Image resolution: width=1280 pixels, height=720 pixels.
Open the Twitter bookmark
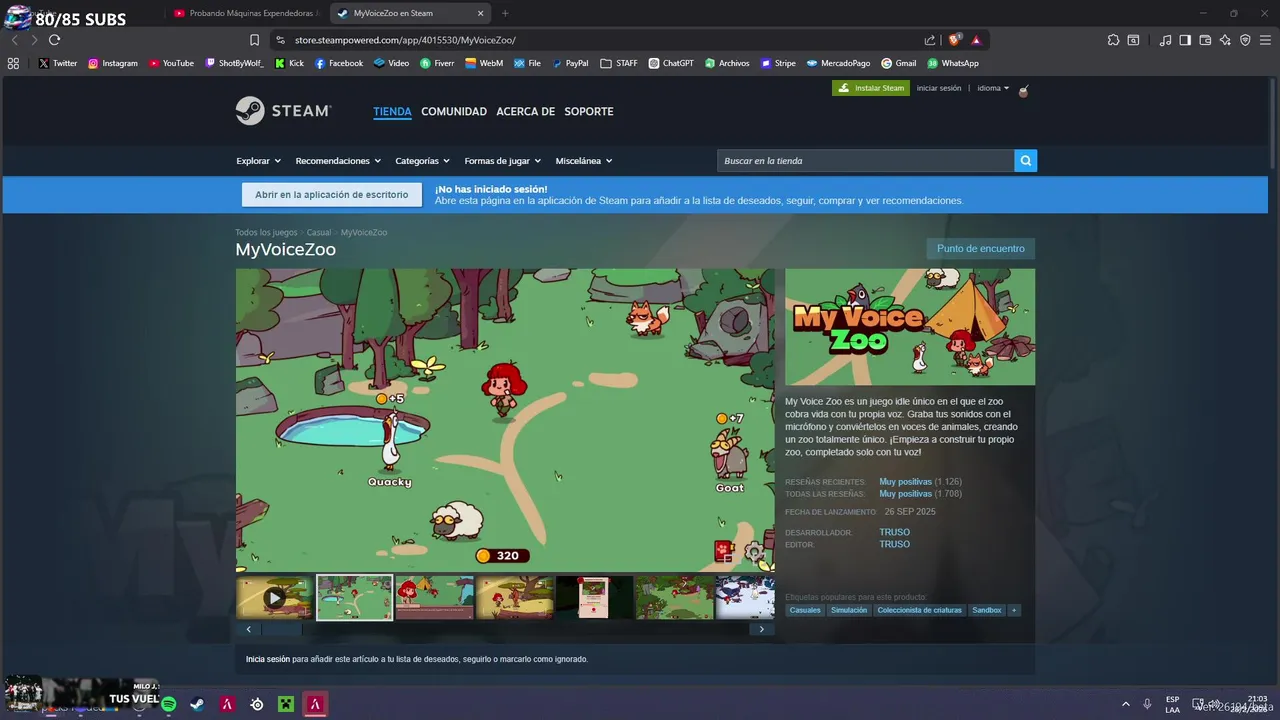pos(58,63)
